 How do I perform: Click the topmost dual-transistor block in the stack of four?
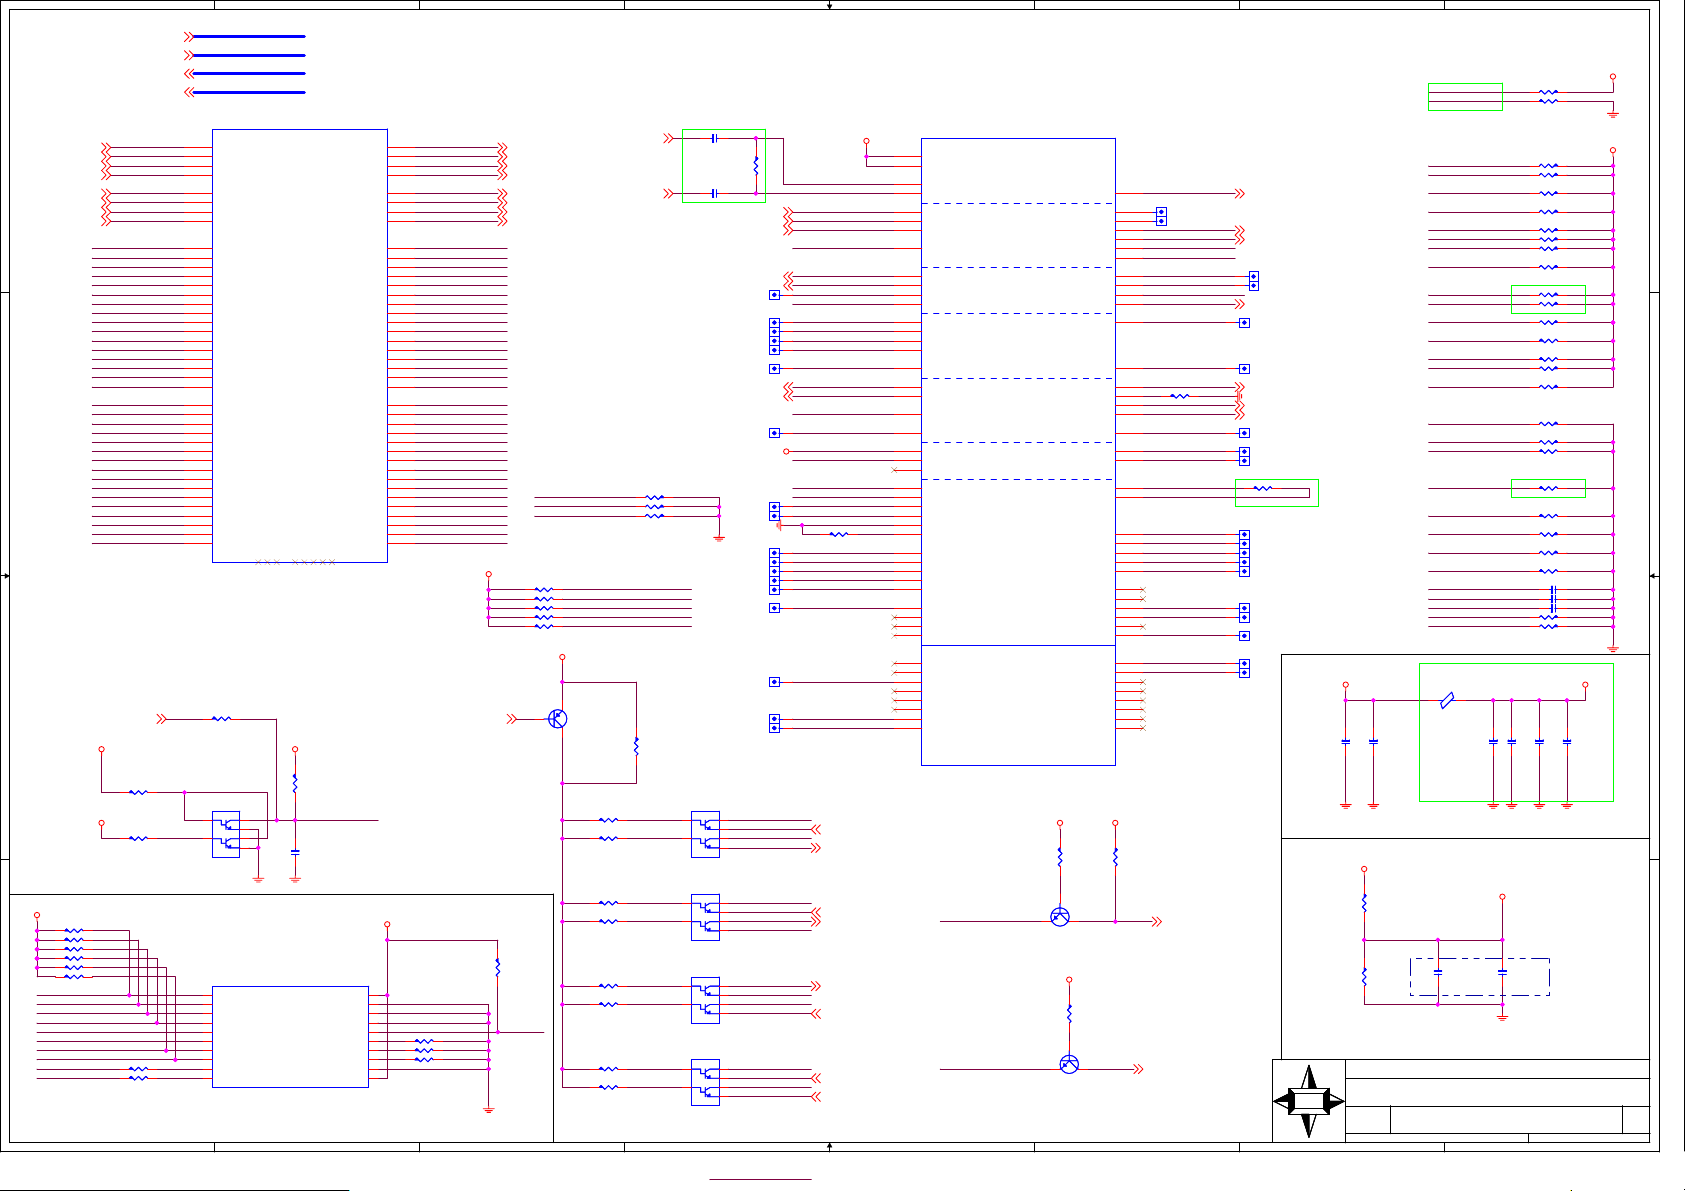[705, 834]
